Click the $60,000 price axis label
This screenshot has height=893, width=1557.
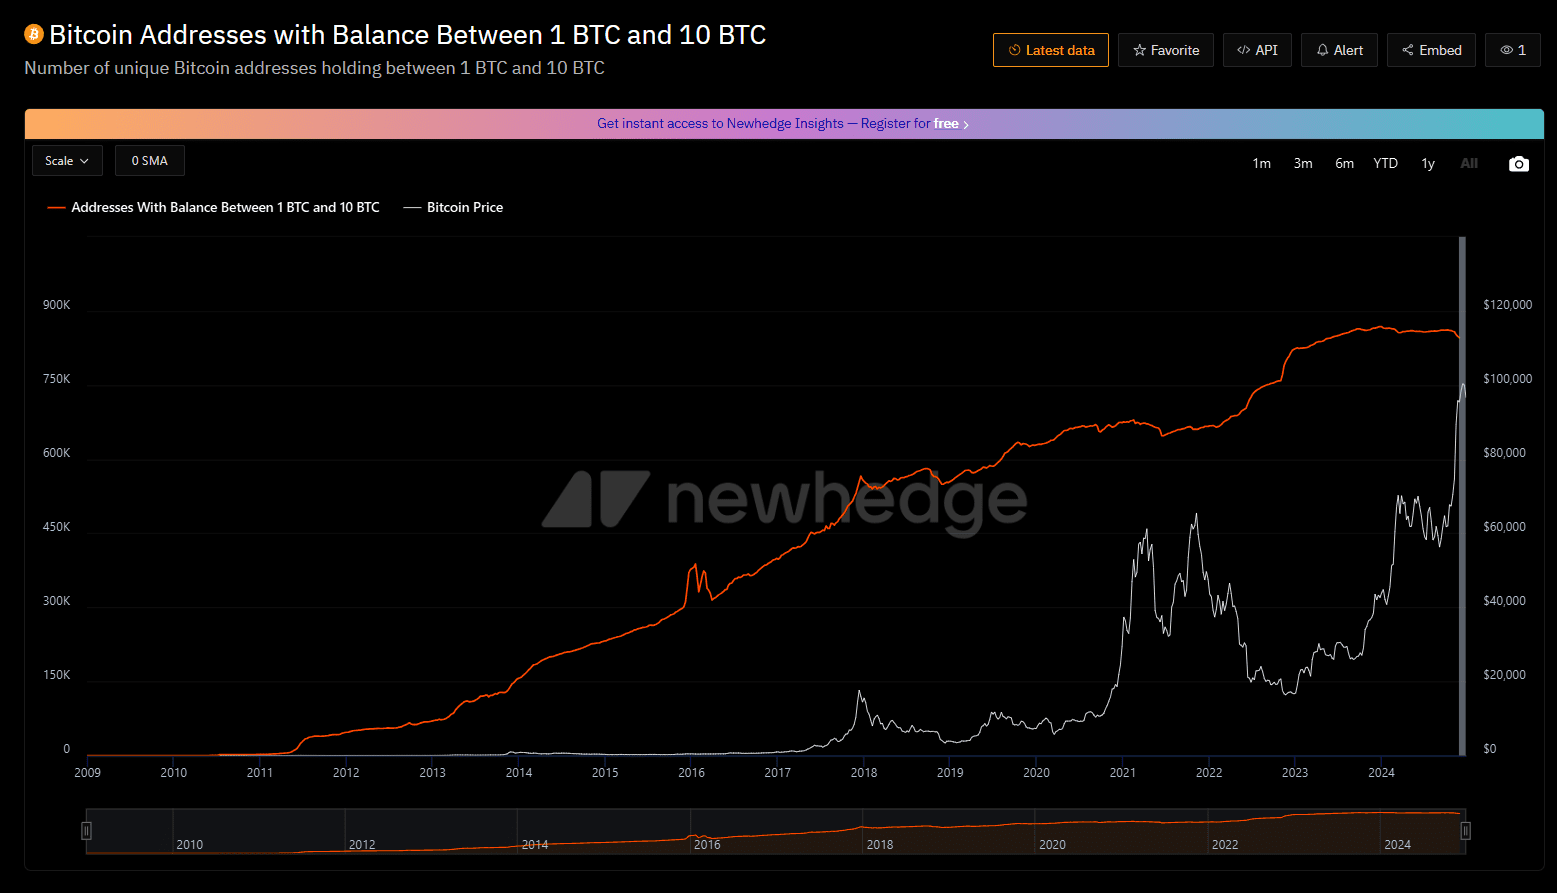pyautogui.click(x=1504, y=527)
